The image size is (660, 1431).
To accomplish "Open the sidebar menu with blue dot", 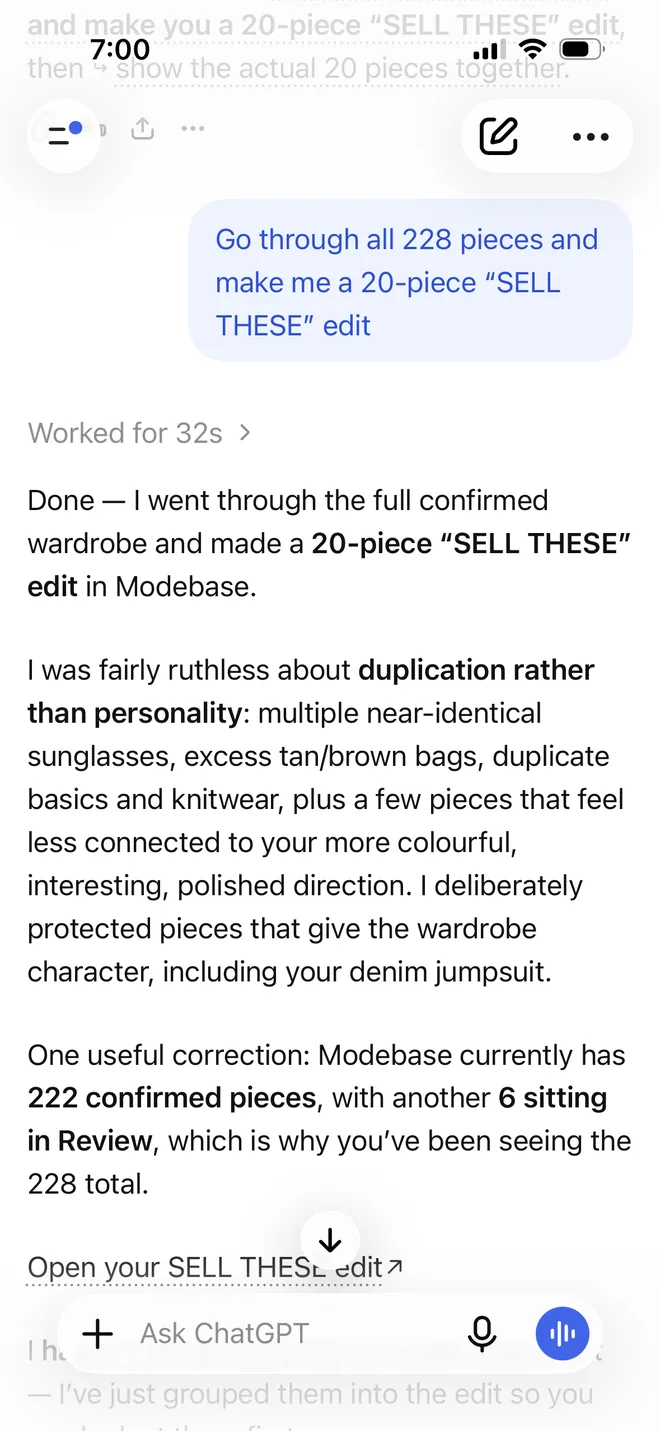I will pyautogui.click(x=64, y=134).
